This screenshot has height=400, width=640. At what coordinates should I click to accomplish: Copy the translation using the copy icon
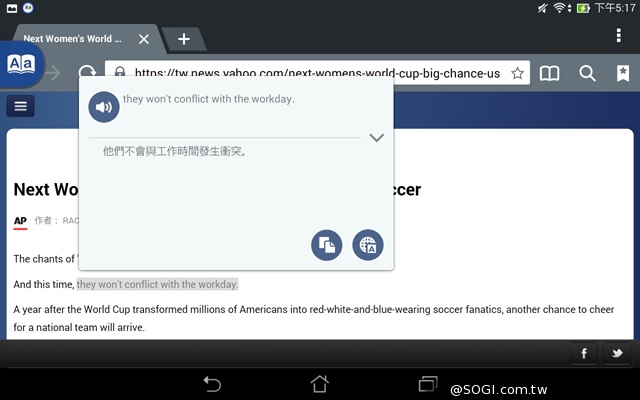tap(327, 245)
